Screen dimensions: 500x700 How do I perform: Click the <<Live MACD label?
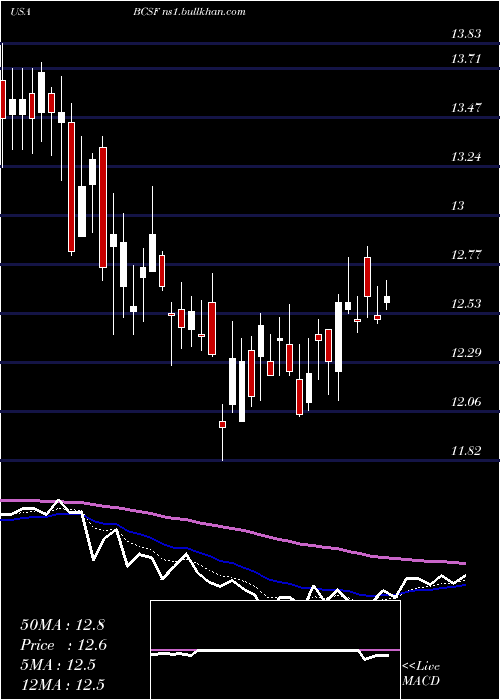(x=421, y=674)
